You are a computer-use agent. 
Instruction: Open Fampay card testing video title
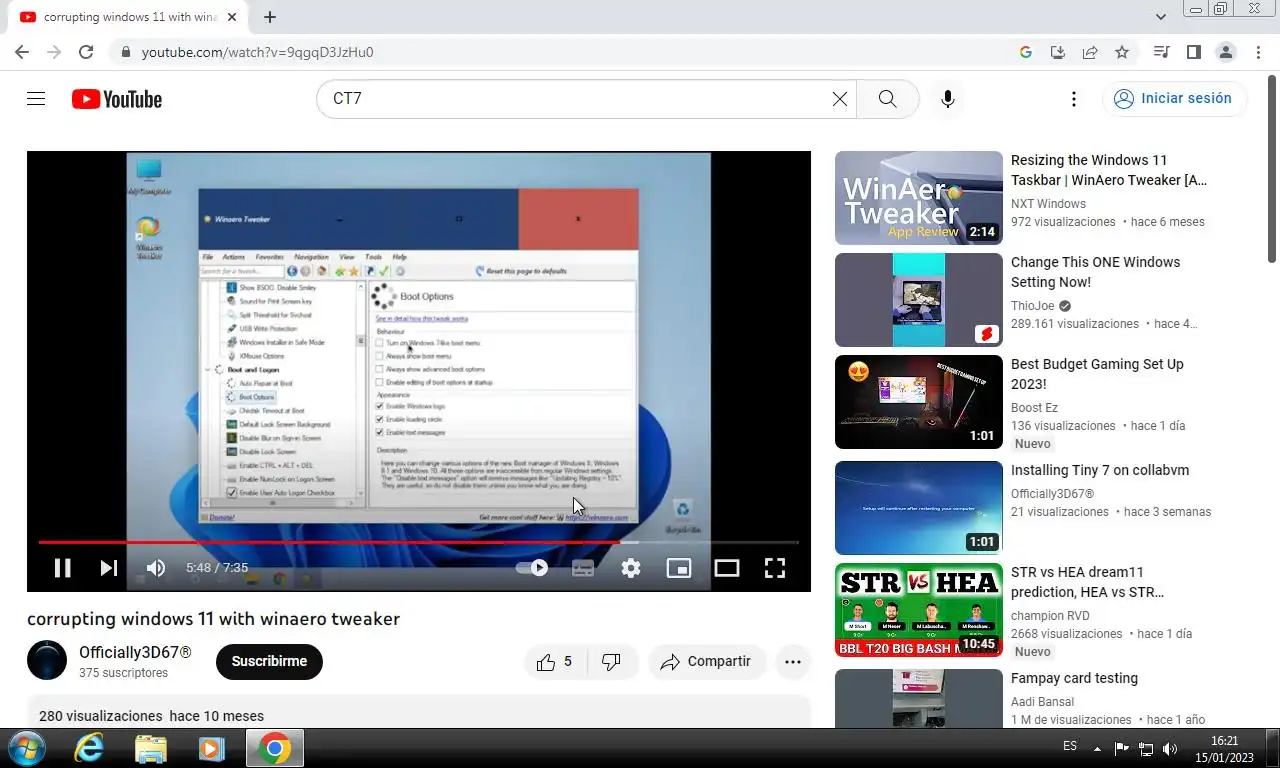click(1074, 678)
